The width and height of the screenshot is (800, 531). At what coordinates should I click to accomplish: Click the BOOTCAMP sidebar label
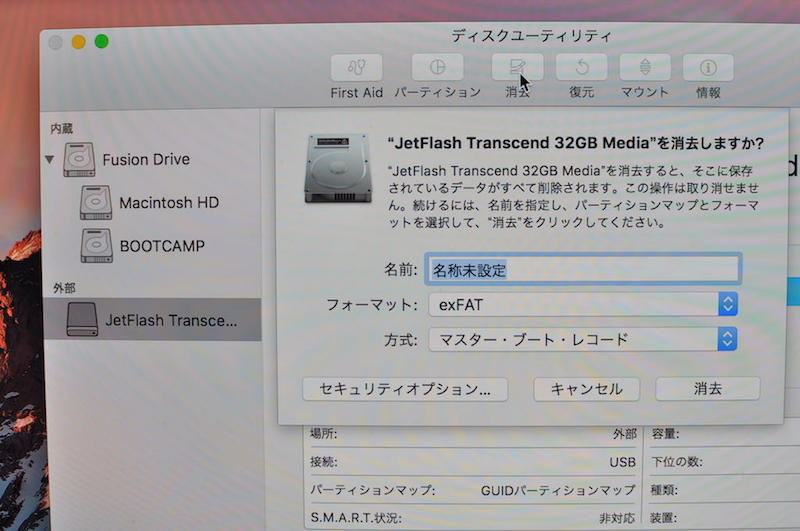(x=162, y=246)
